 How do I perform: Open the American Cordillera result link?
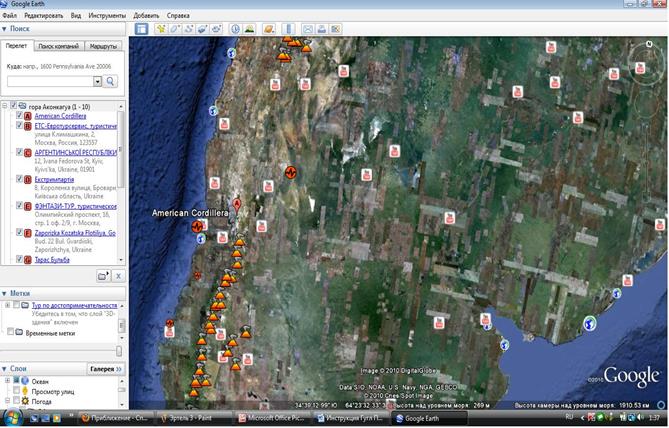click(60, 116)
